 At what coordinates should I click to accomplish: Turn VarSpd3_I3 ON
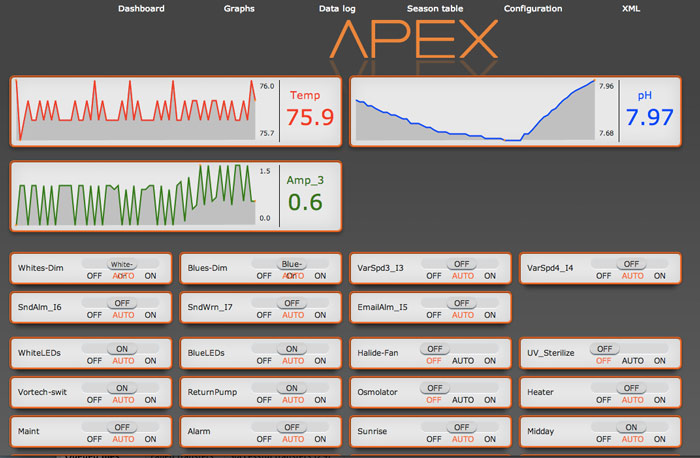490,276
